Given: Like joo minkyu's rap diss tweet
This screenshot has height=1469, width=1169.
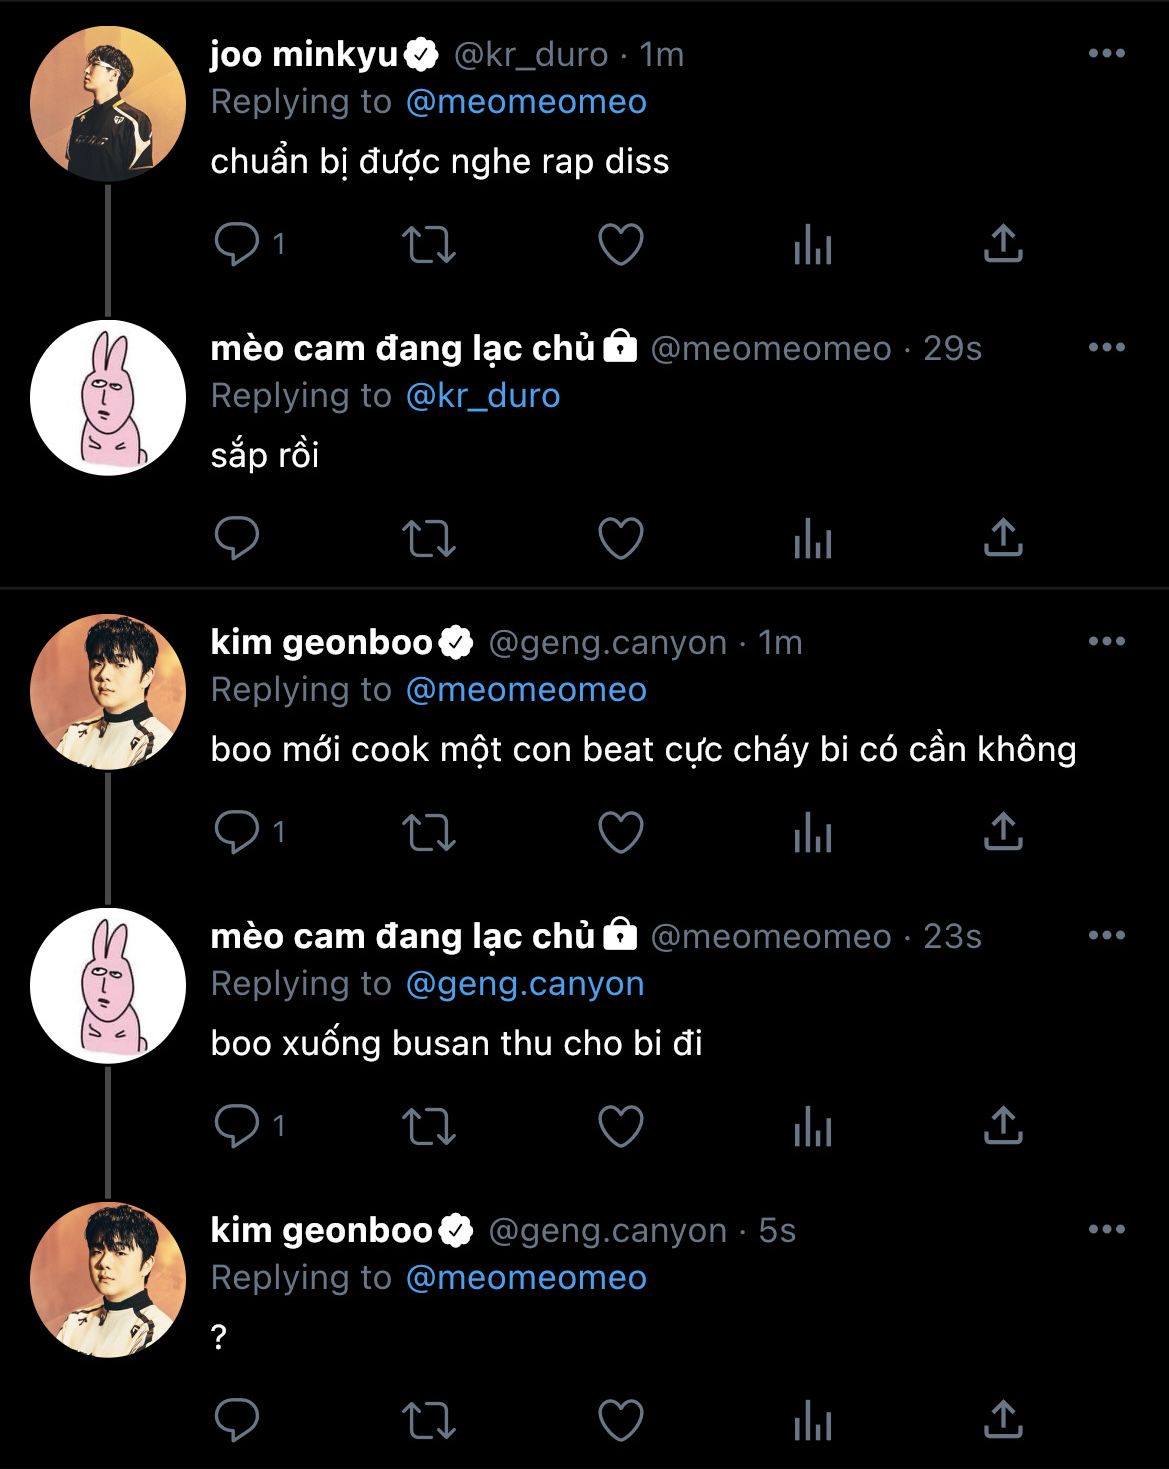Looking at the screenshot, I should pos(620,244).
